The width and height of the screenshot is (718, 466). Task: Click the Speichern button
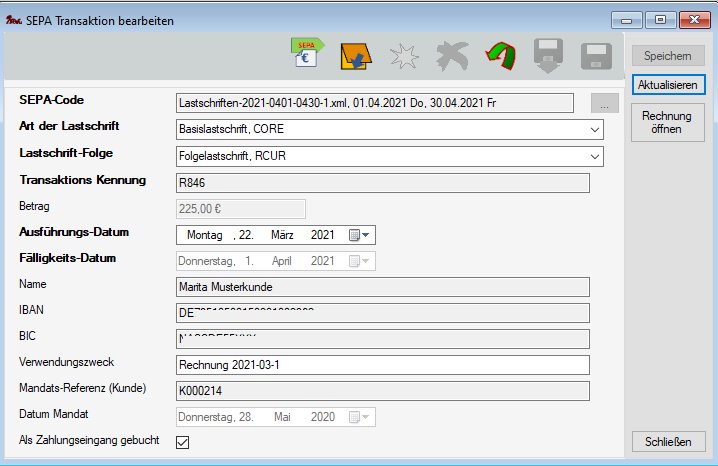coord(669,56)
